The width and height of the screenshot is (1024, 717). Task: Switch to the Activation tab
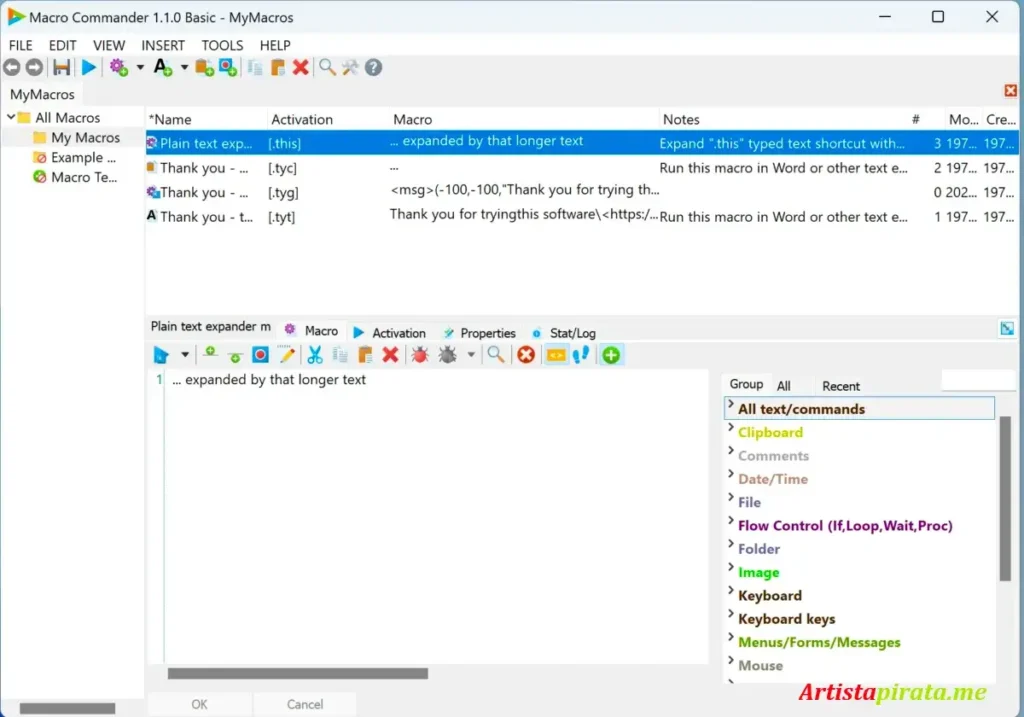point(399,332)
